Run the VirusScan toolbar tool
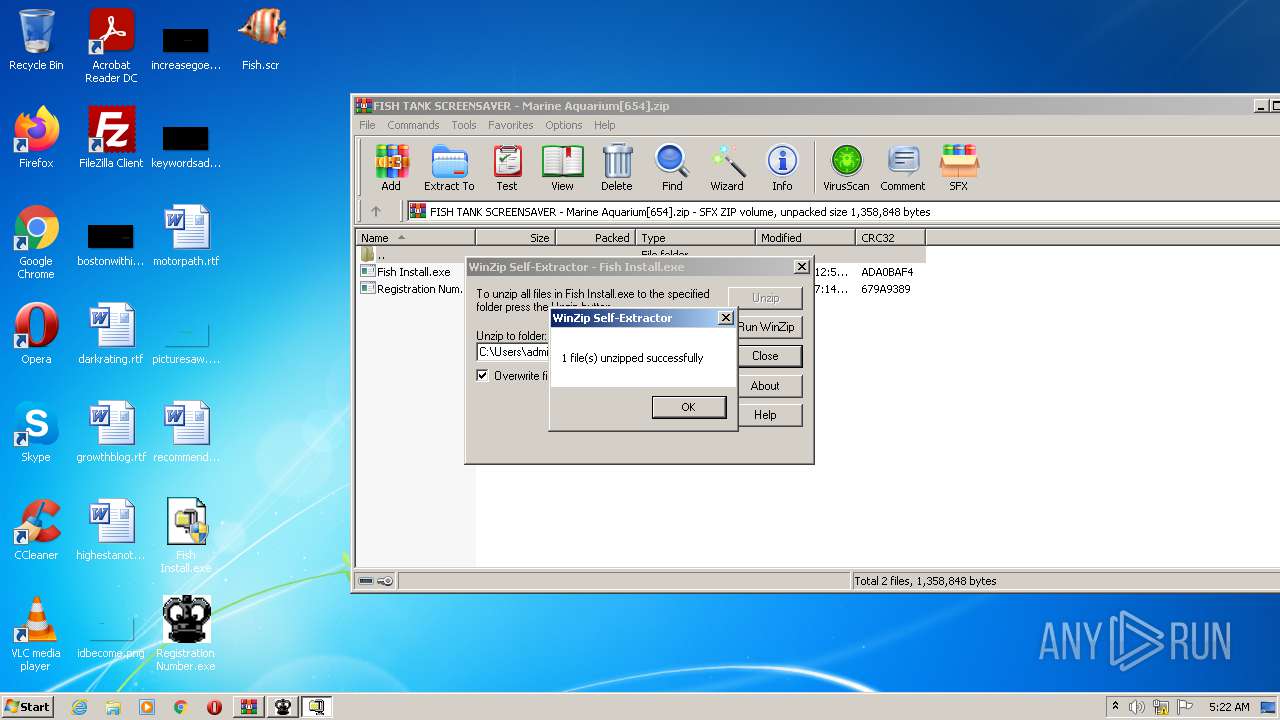This screenshot has height=720, width=1280. [846, 168]
